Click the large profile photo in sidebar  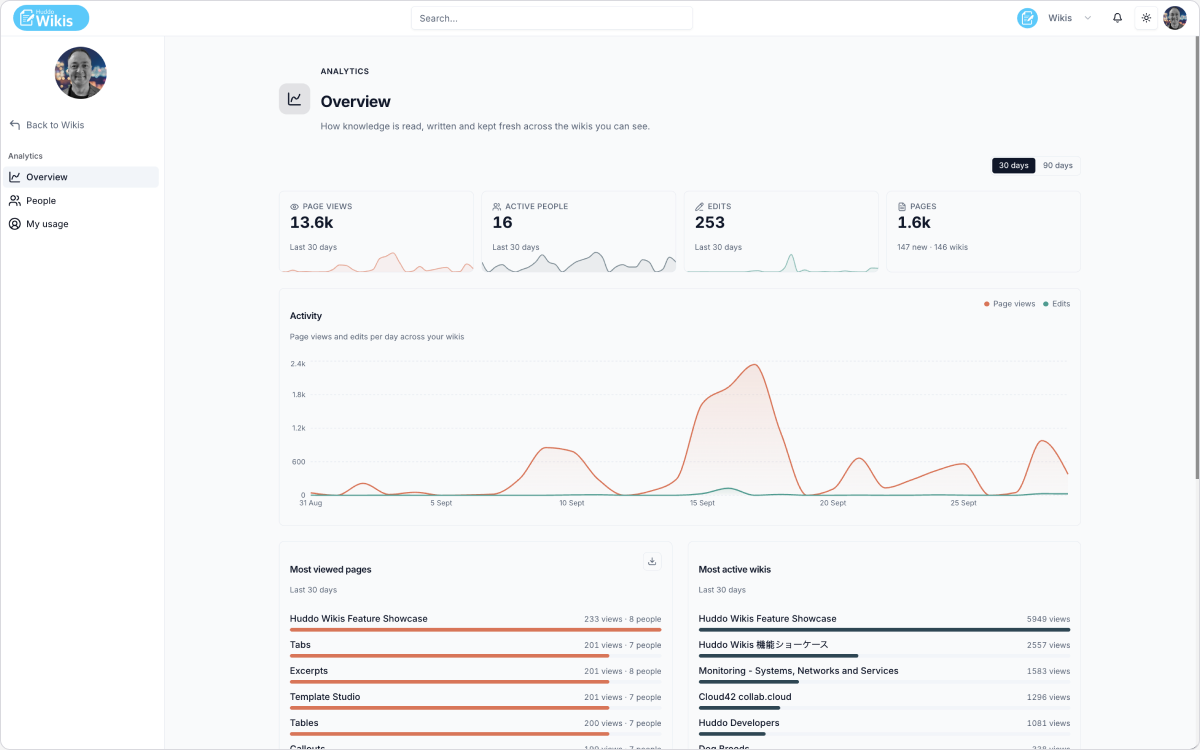click(x=81, y=73)
